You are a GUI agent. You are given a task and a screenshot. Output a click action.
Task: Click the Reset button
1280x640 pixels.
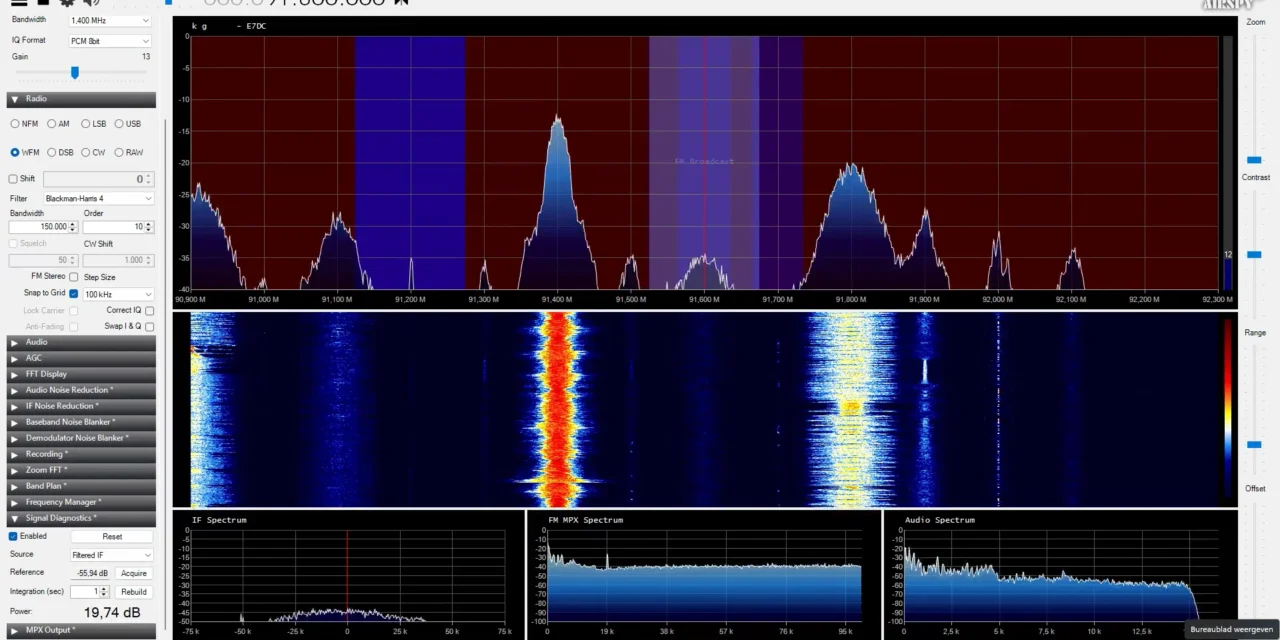(x=112, y=537)
